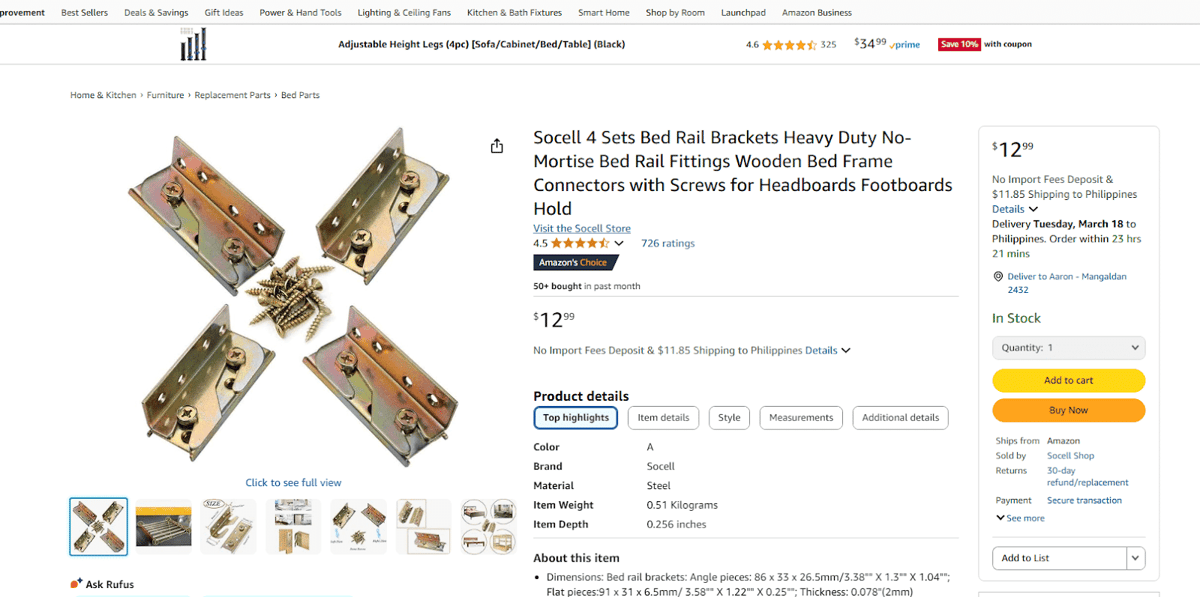1200x597 pixels.
Task: Click the share icon beside product image
Action: [497, 146]
